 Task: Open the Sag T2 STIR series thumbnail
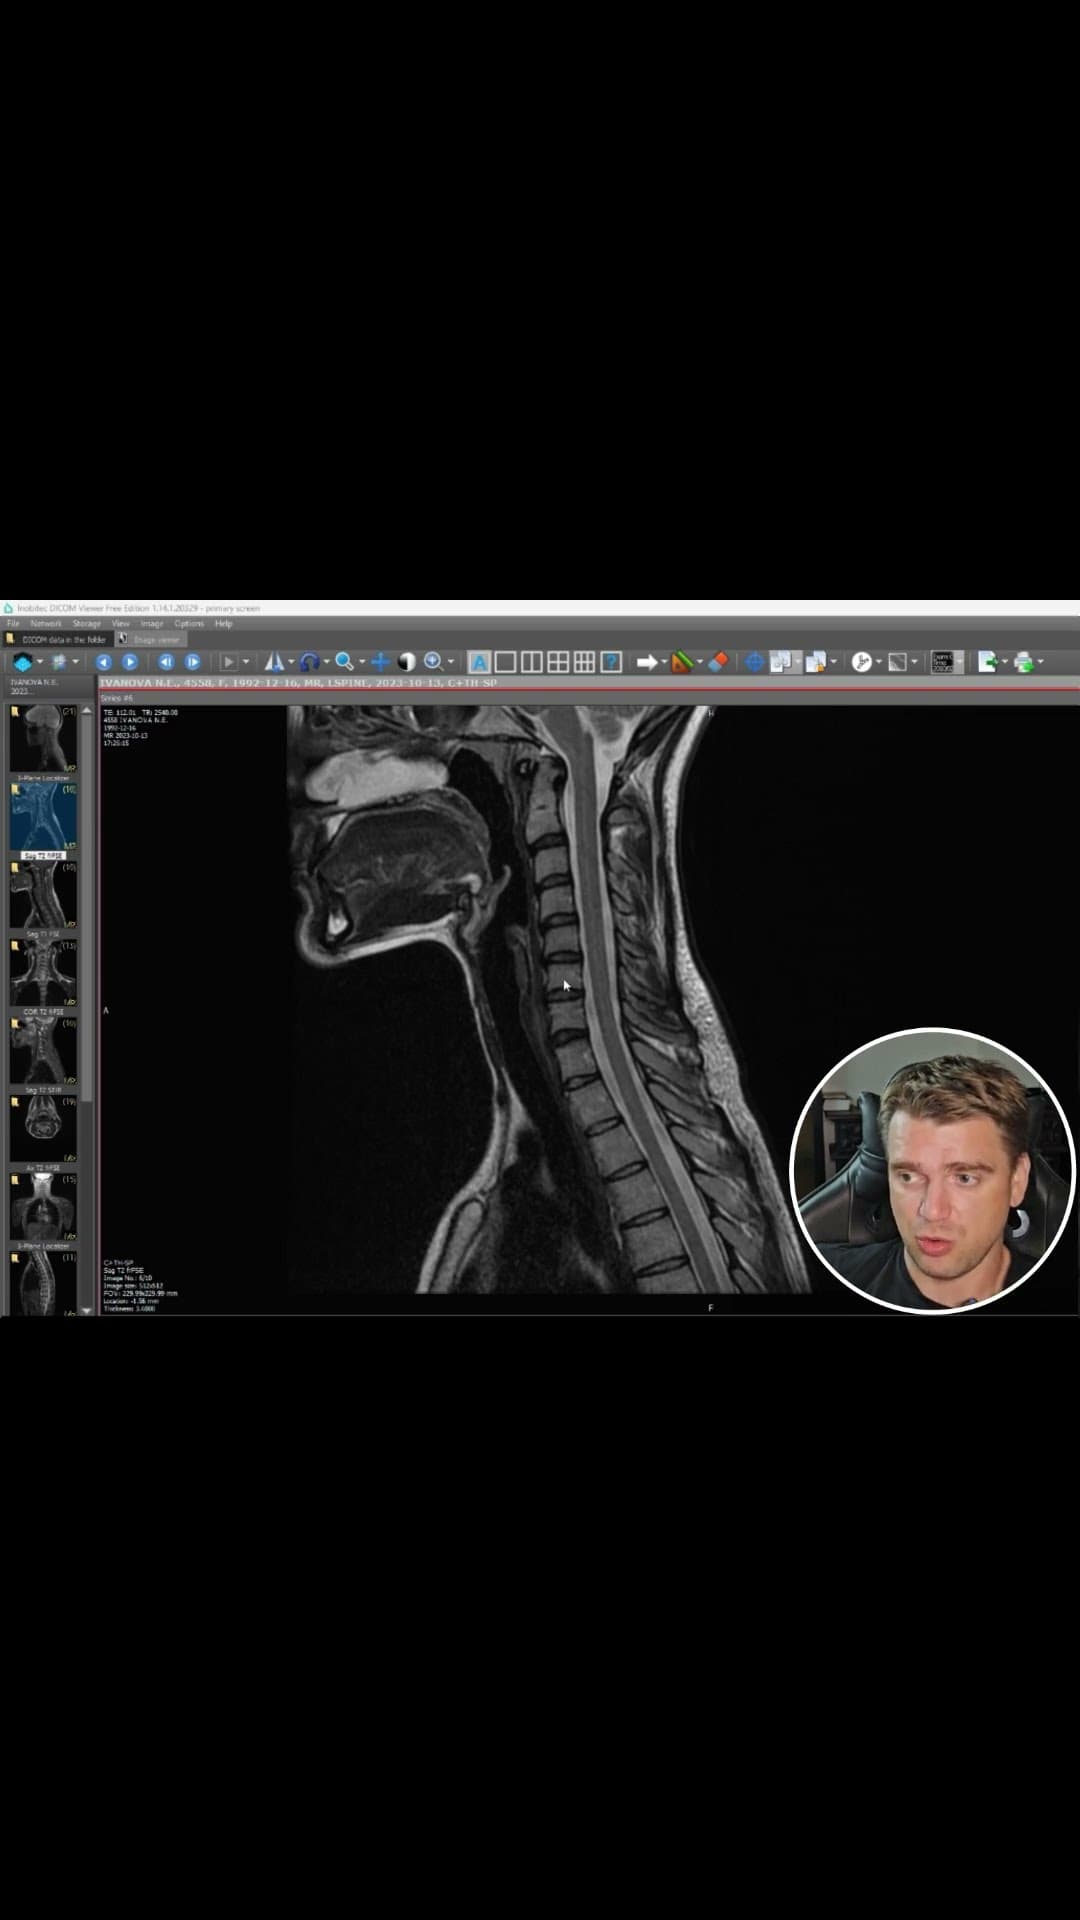(x=43, y=1051)
